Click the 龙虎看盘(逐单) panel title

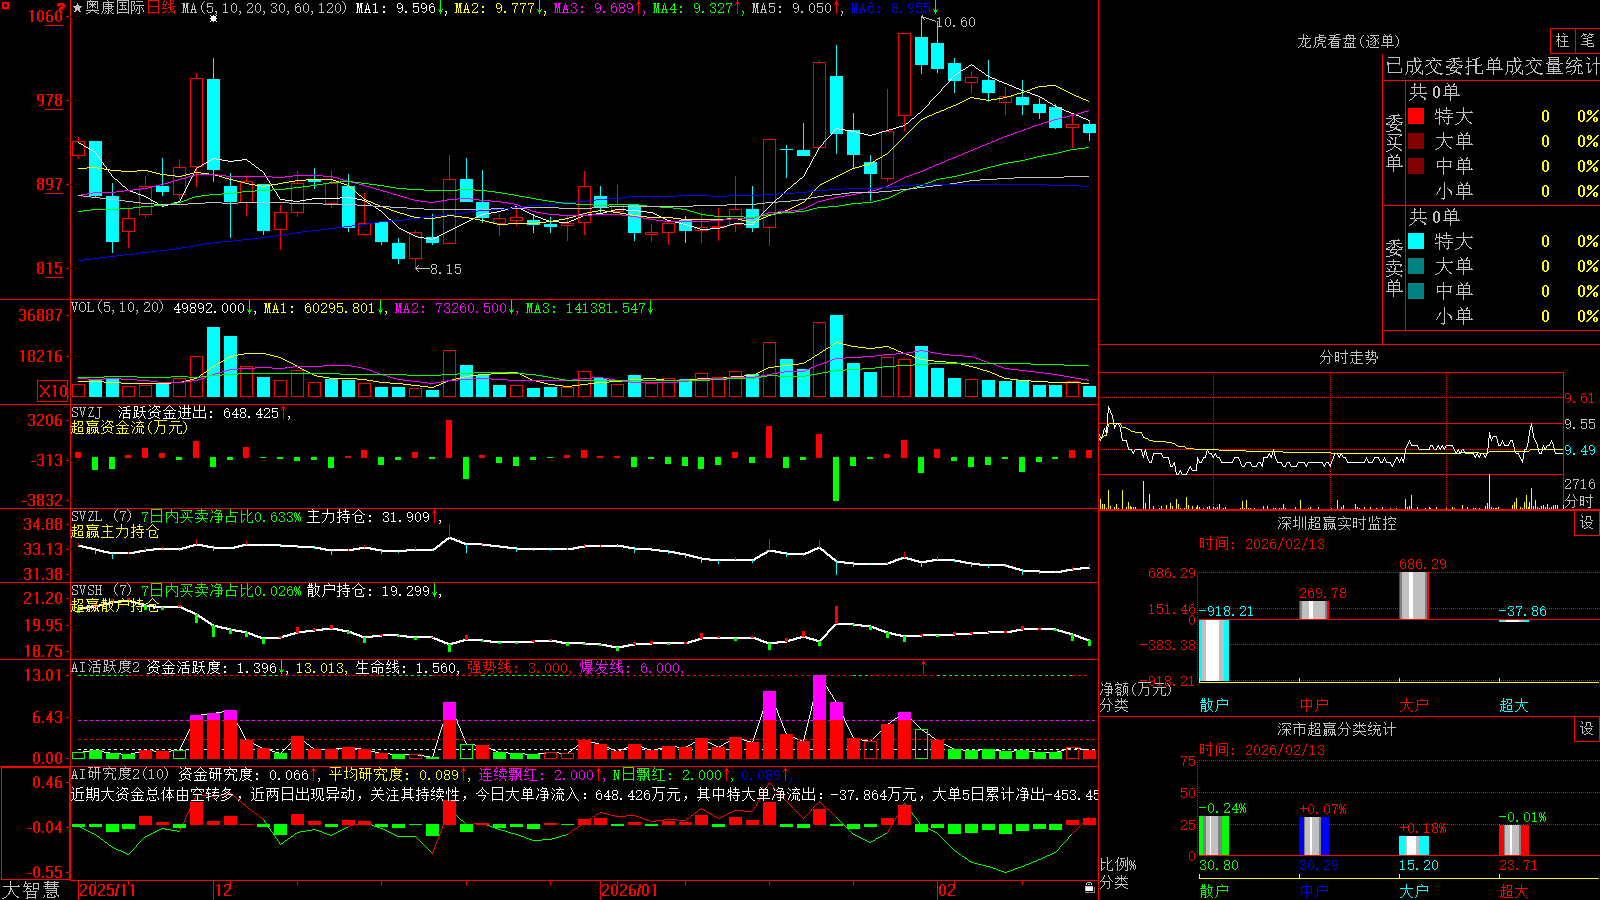click(x=1348, y=41)
